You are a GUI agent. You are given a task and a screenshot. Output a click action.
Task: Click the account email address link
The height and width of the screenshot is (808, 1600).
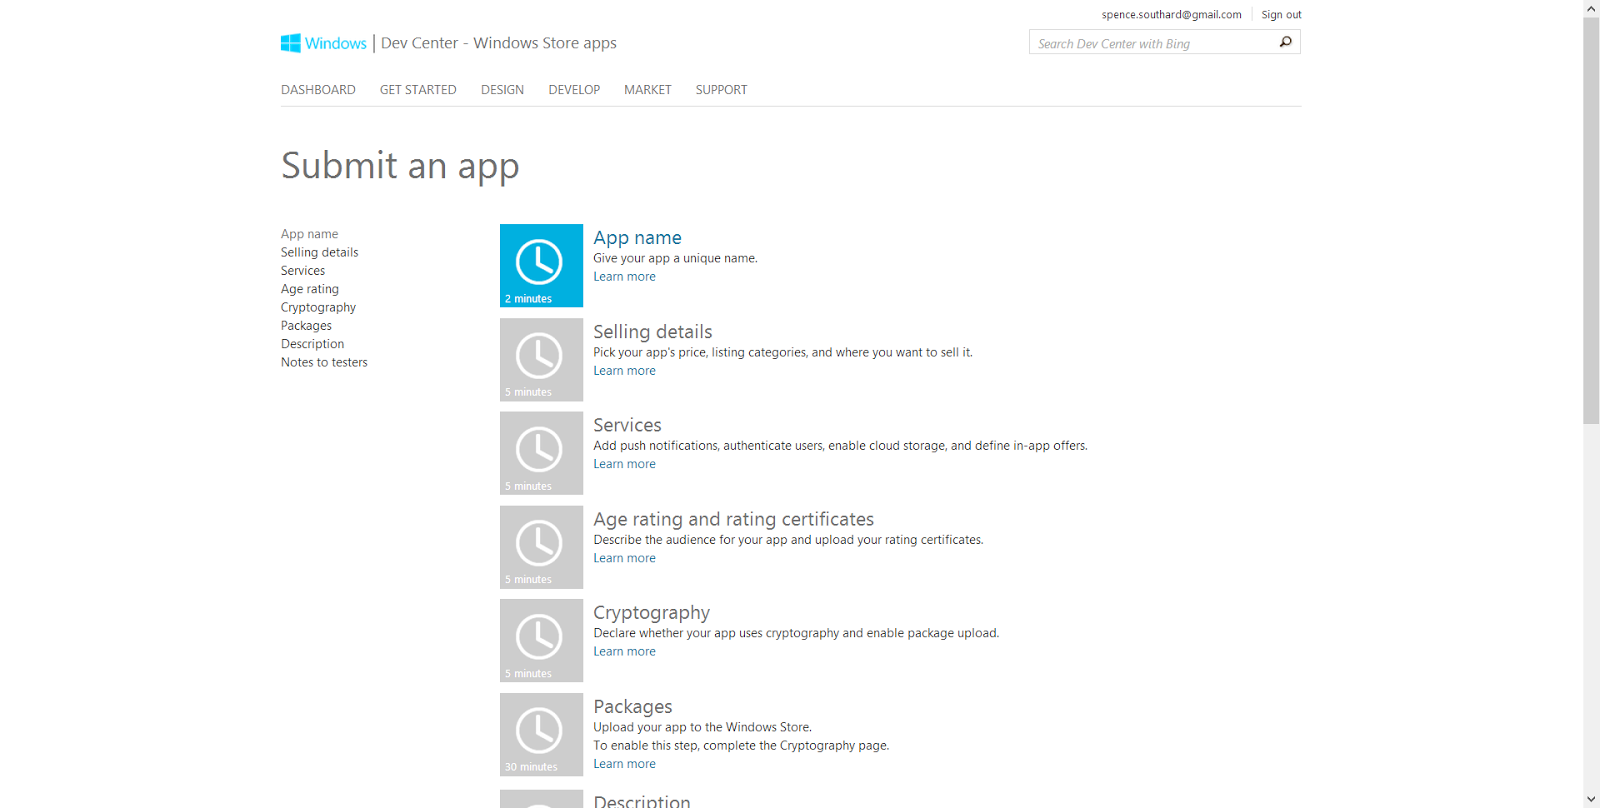pos(1172,15)
